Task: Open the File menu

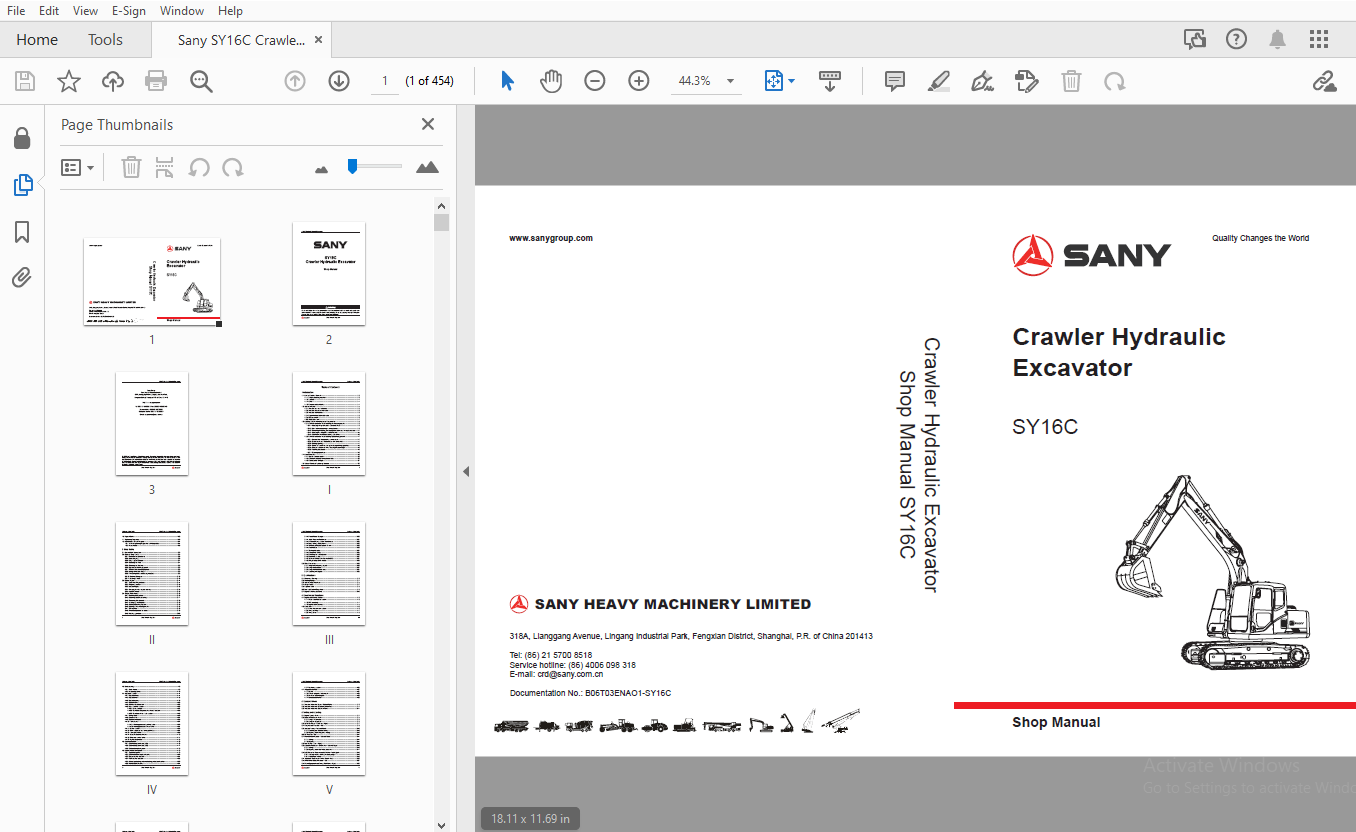Action: point(17,11)
